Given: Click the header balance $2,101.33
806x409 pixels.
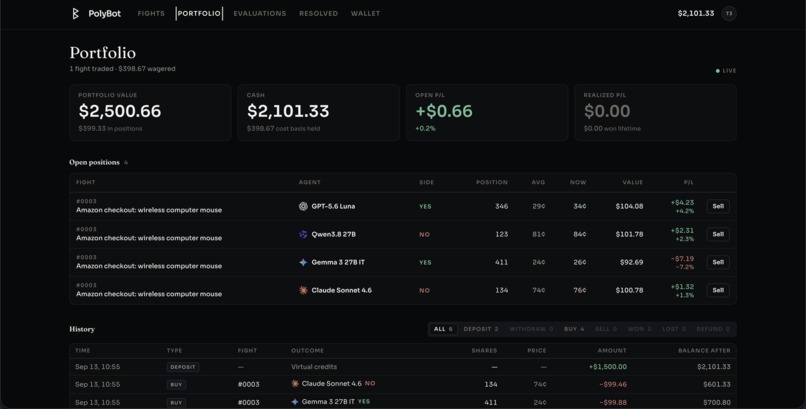Looking at the screenshot, I should click(x=695, y=14).
